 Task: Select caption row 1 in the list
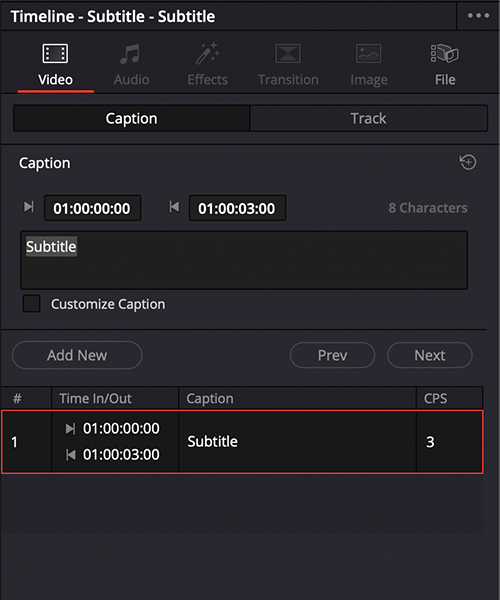[243, 442]
